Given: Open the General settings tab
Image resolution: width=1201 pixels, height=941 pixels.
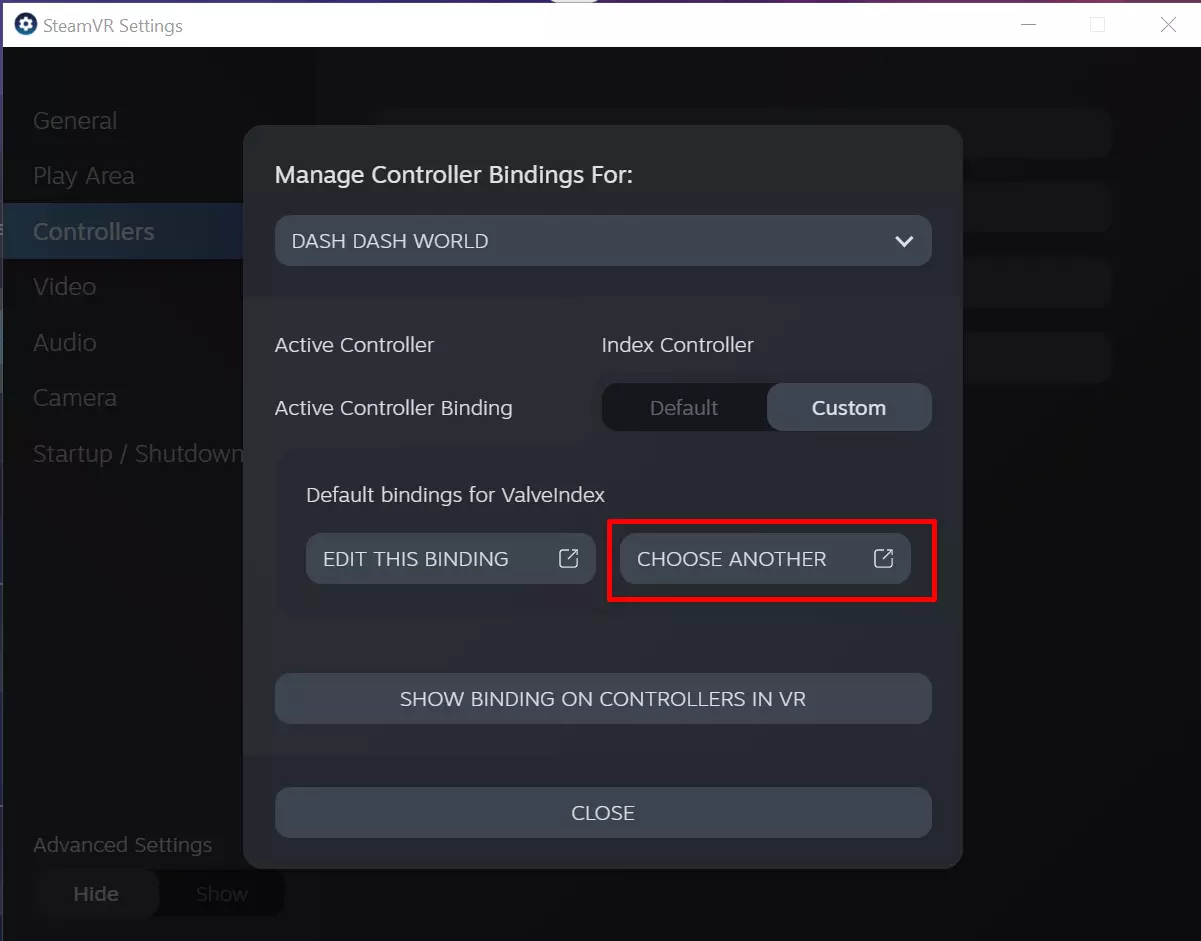Looking at the screenshot, I should pos(75,121).
